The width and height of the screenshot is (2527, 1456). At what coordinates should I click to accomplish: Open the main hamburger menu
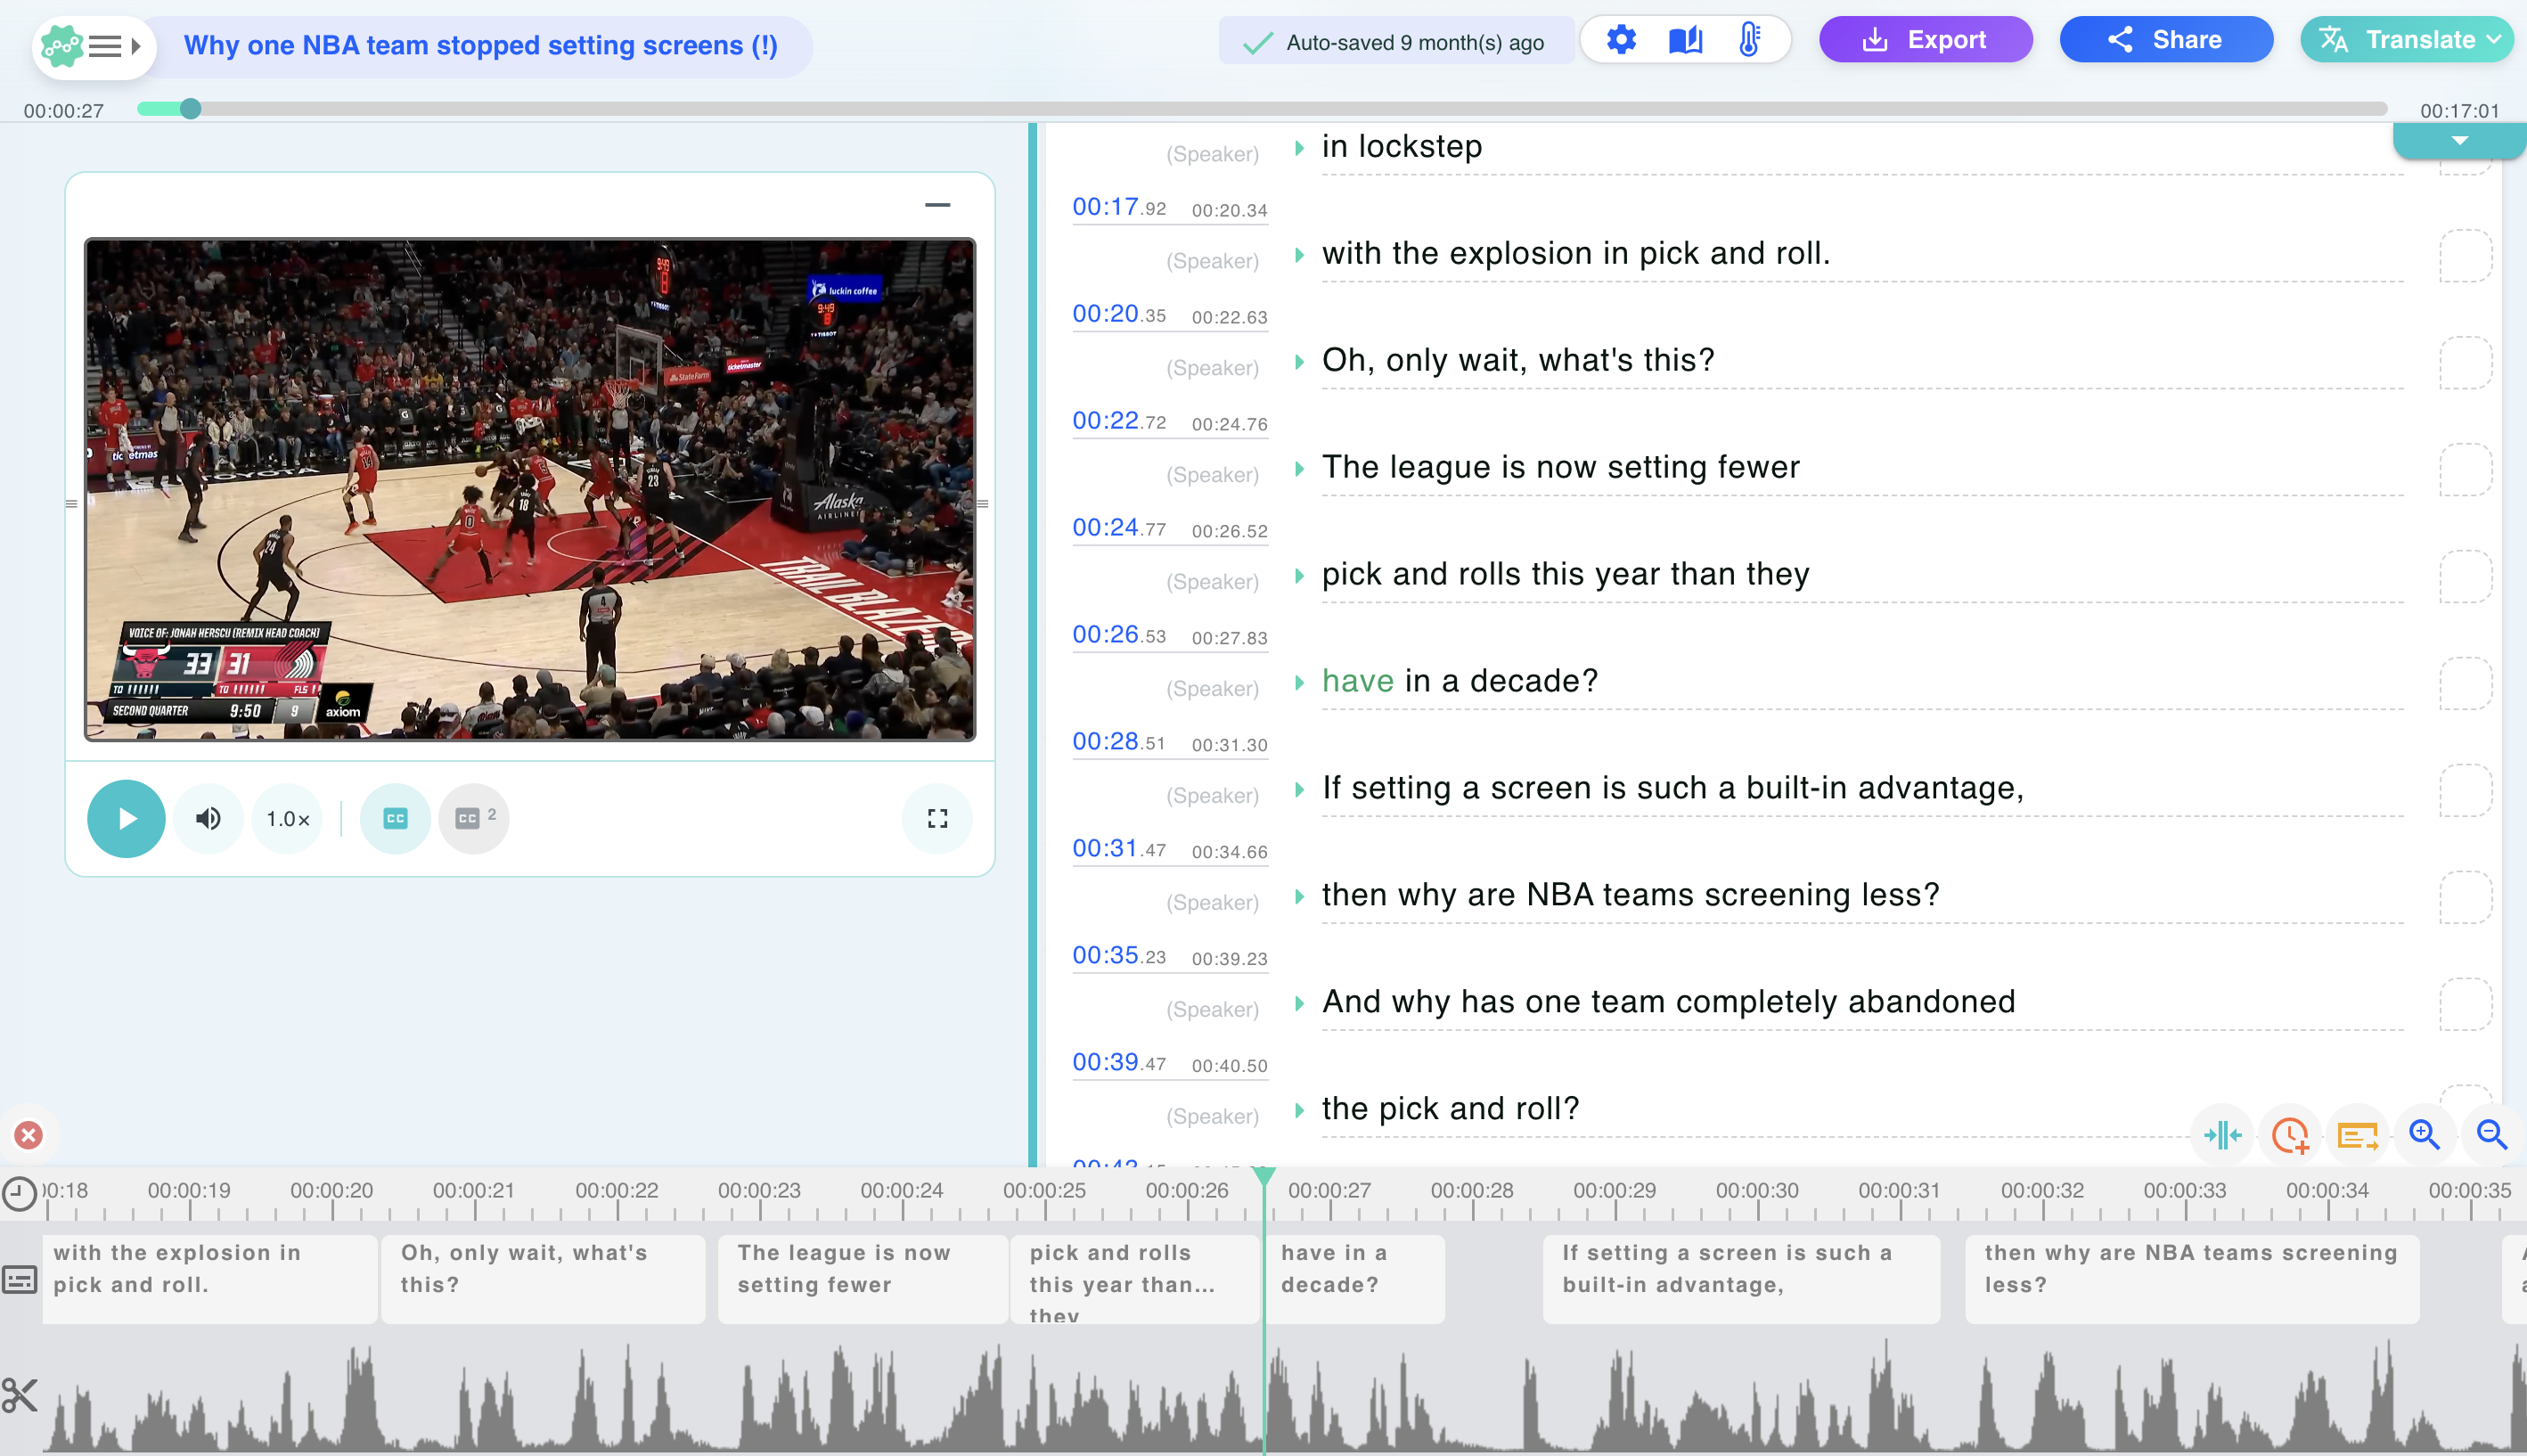click(x=105, y=46)
